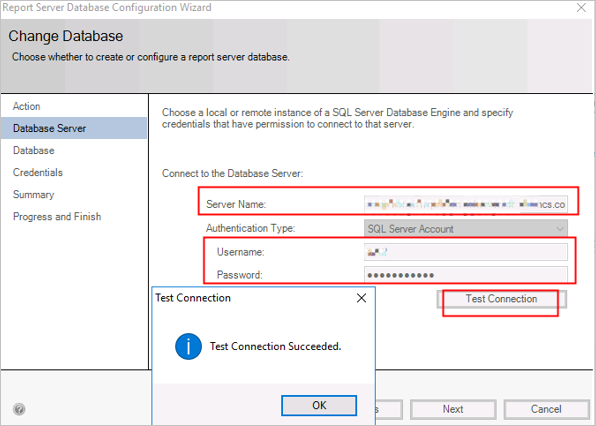596x426 pixels.
Task: Cancel the configuration wizard
Action: tap(546, 409)
